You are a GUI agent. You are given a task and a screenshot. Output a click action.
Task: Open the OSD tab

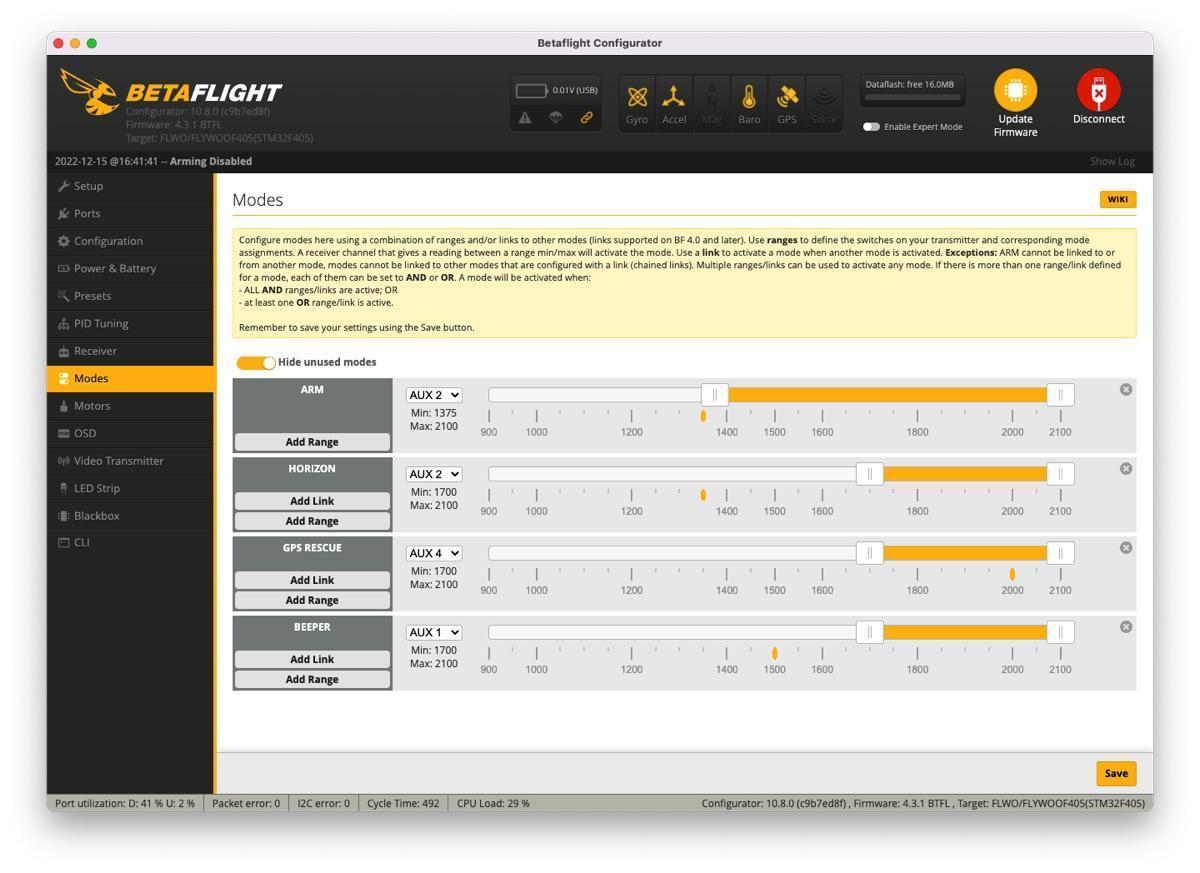pos(130,433)
